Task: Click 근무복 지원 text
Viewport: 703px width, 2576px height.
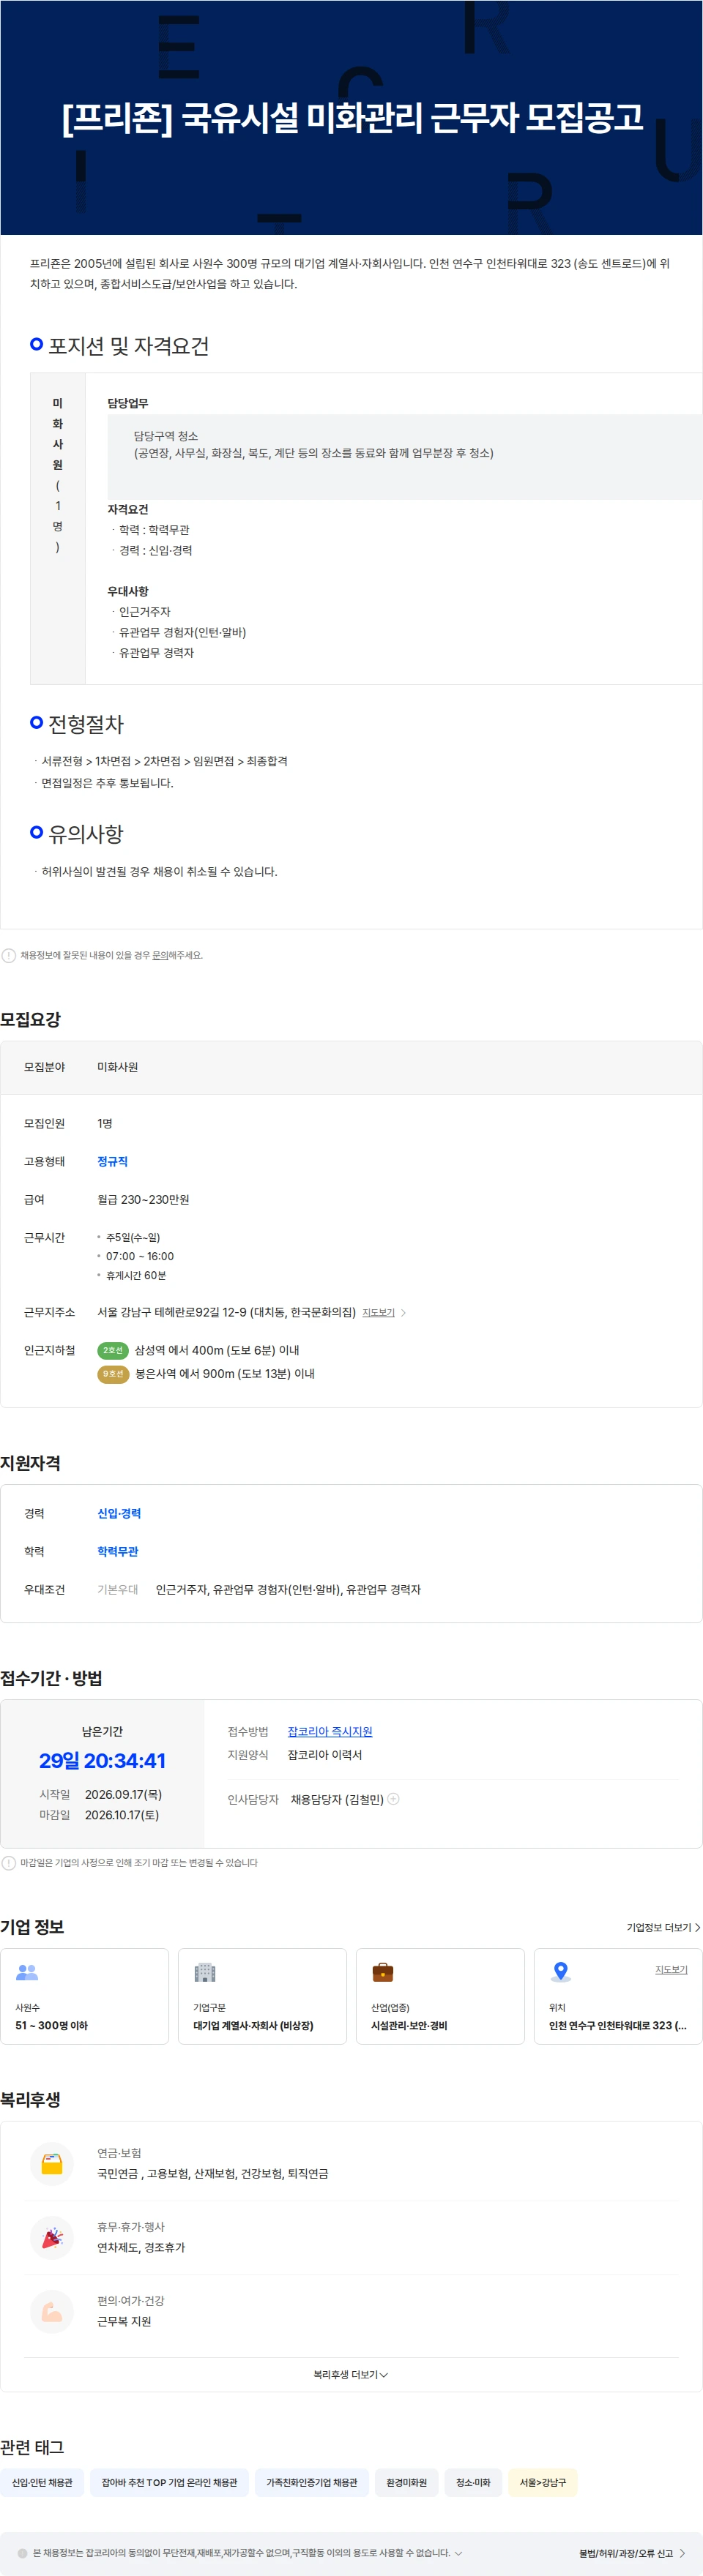Action: pyautogui.click(x=124, y=2322)
